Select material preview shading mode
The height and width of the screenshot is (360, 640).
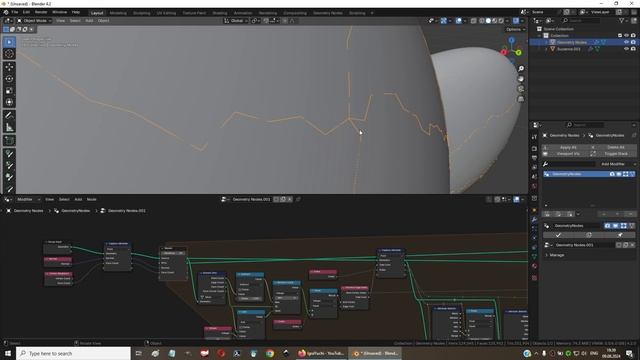pos(494,21)
